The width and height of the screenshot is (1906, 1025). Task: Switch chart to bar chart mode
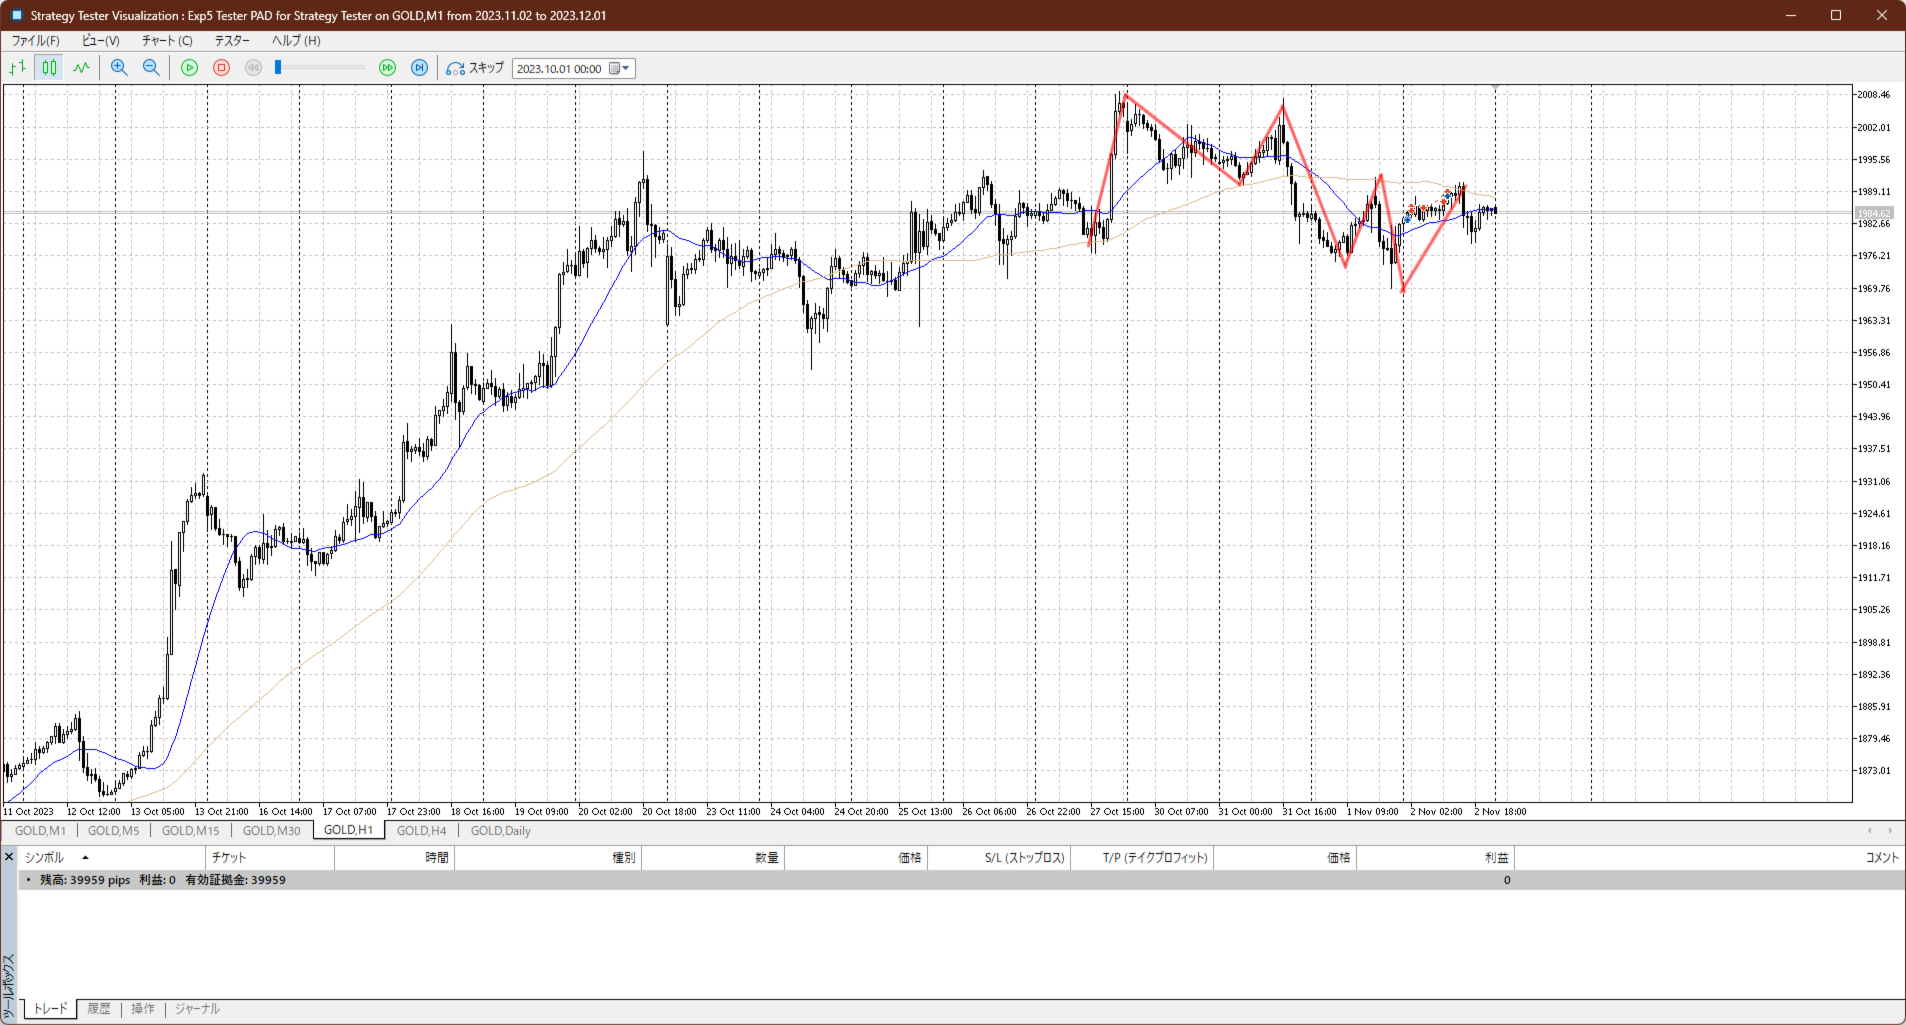tap(17, 68)
